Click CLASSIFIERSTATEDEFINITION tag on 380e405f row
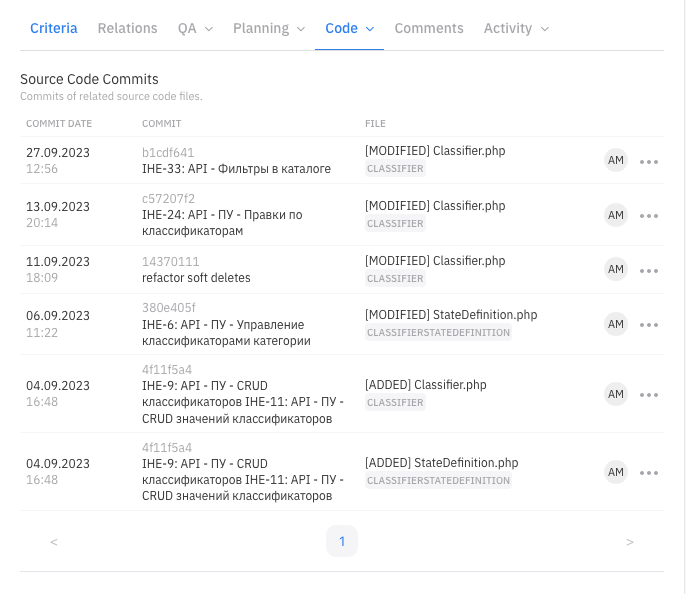 click(x=438, y=333)
